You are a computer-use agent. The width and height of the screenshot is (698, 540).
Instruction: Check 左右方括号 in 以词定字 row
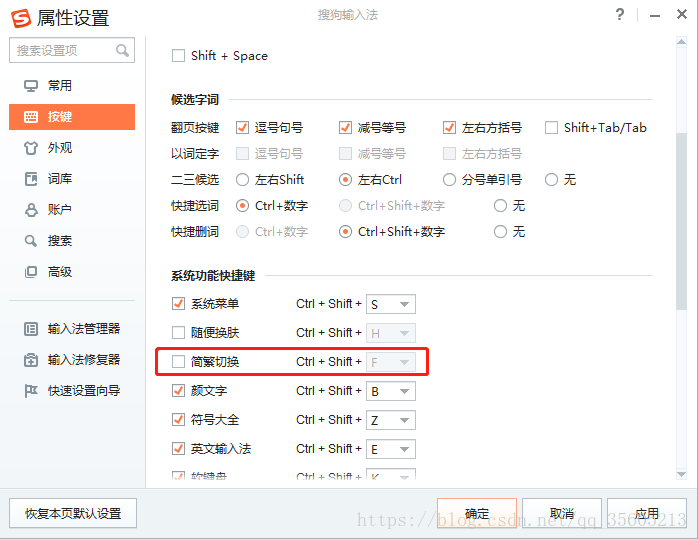(449, 154)
